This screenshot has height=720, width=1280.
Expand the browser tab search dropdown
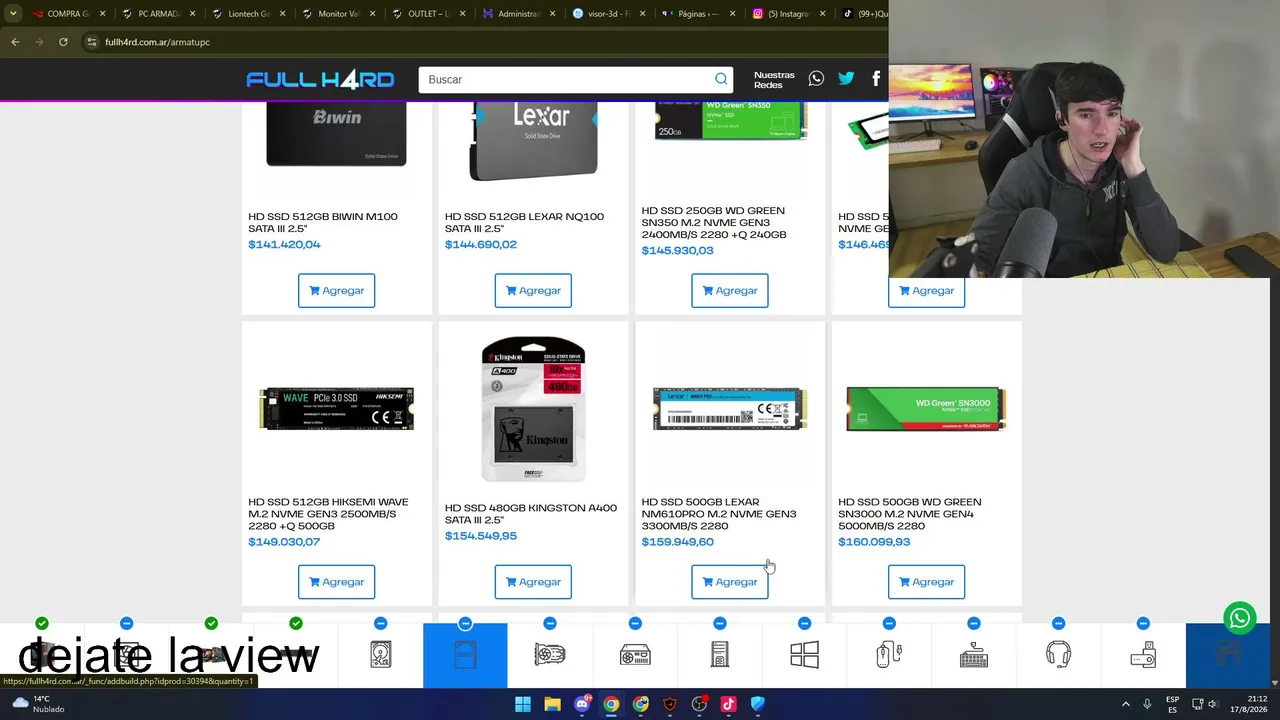coord(13,14)
